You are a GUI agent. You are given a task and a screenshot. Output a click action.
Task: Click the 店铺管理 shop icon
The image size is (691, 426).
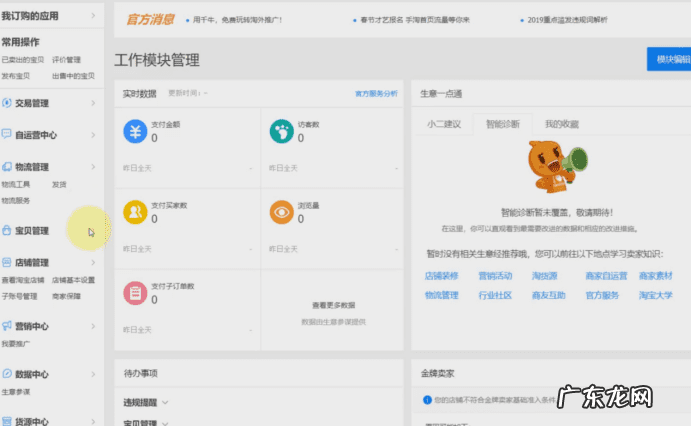click(x=7, y=263)
